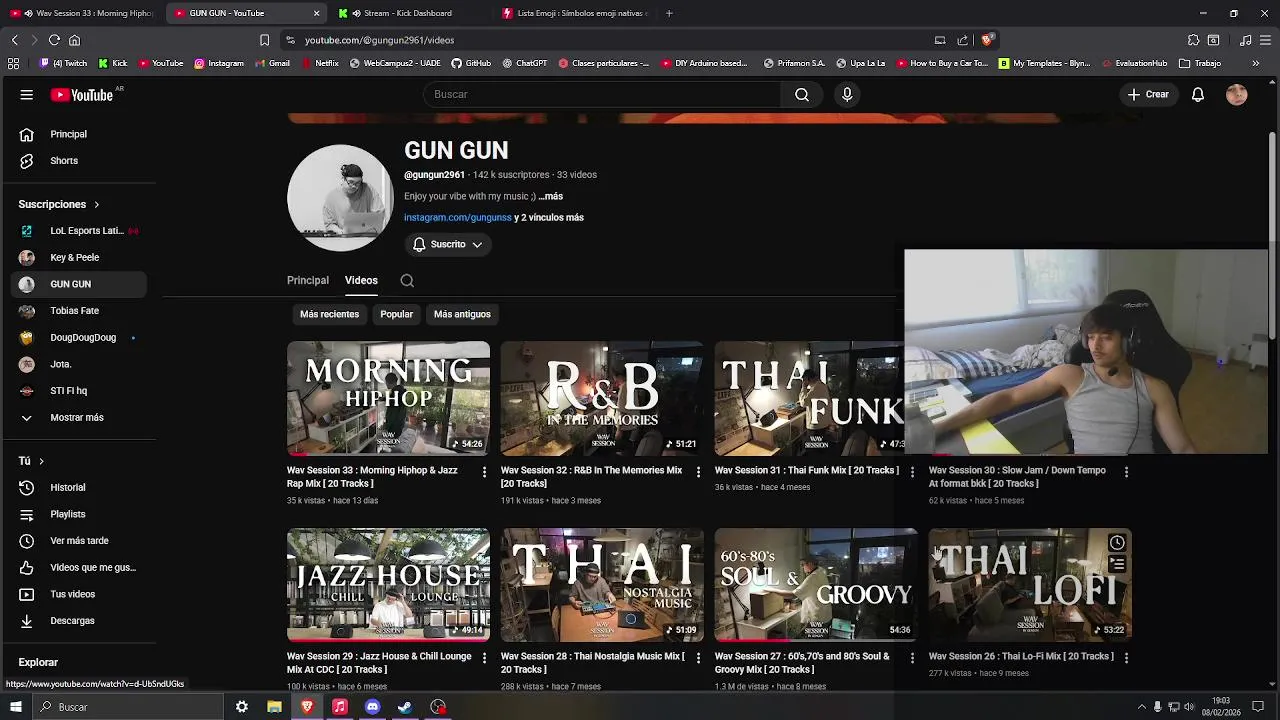Play Wav Session 29 Jazz House thumbnail
Image resolution: width=1280 pixels, height=720 pixels.
pos(388,585)
